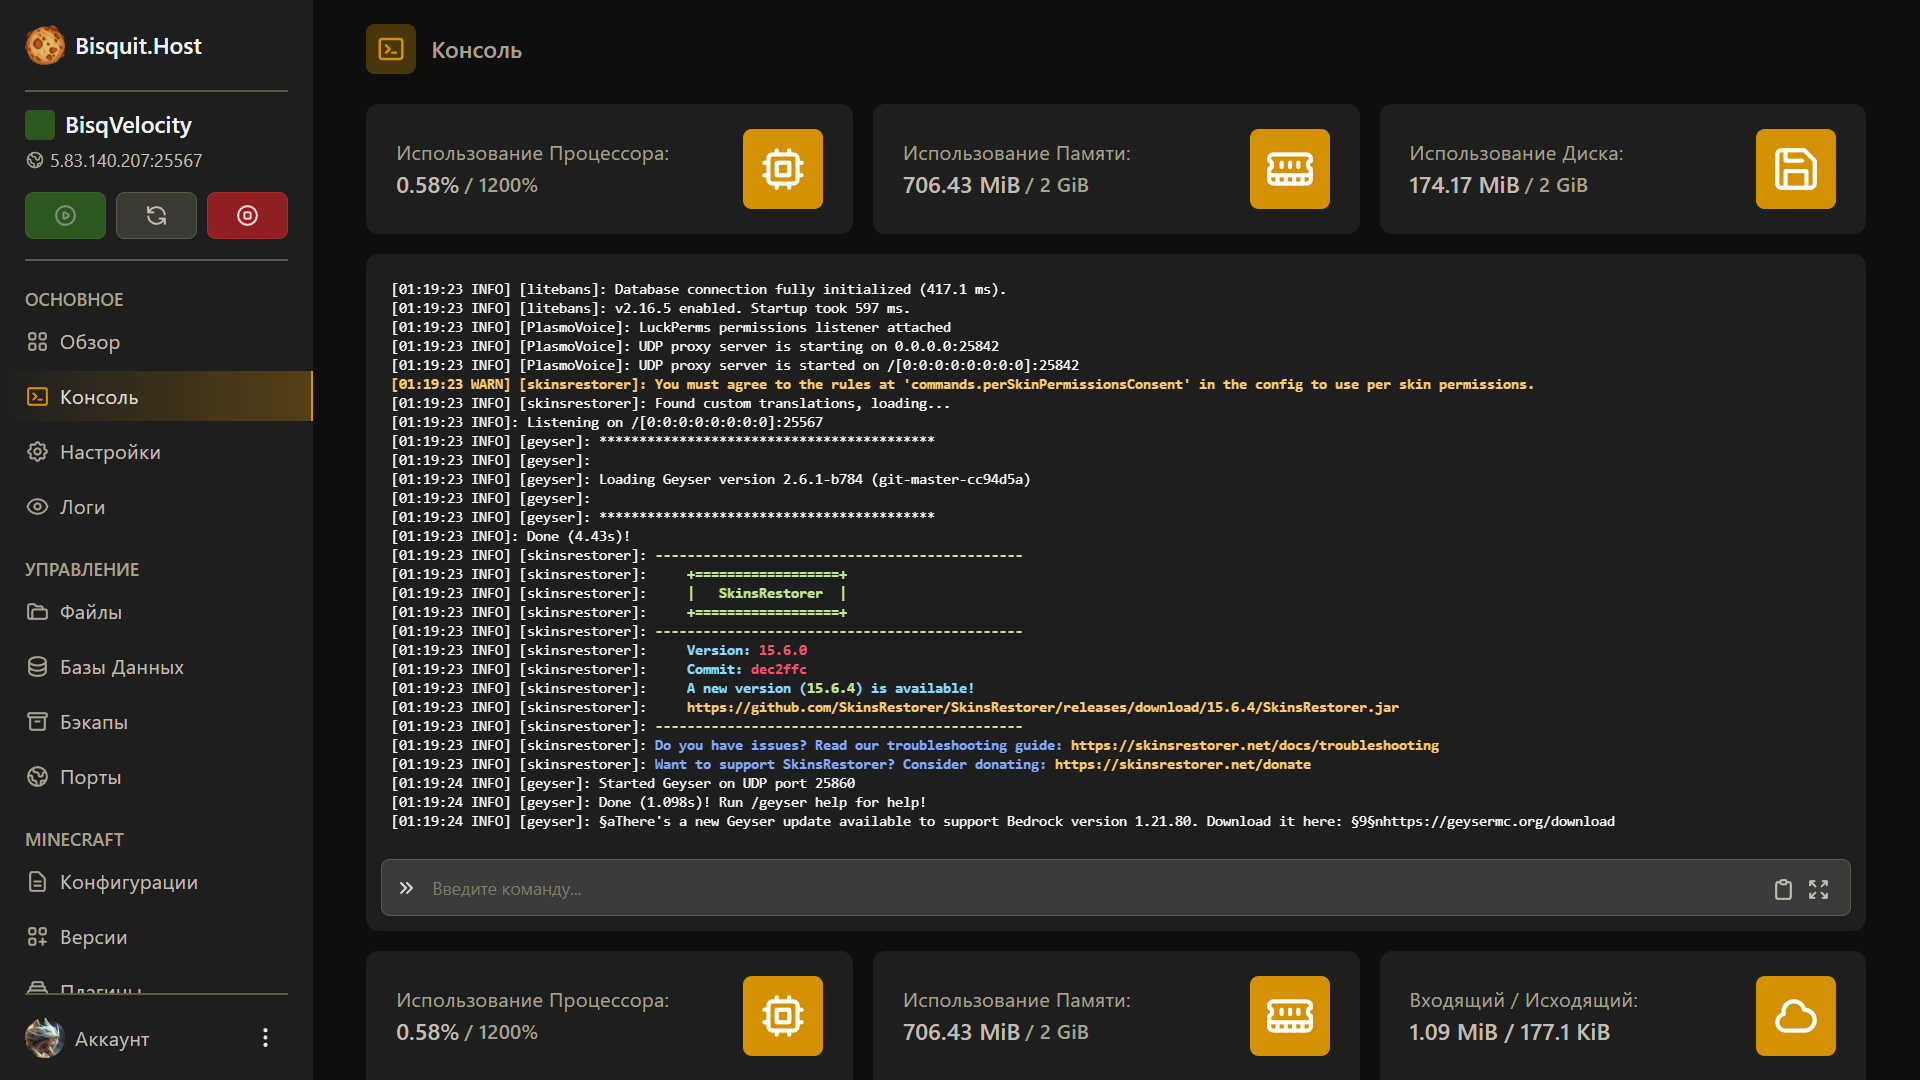Screen dimensions: 1920x1080
Task: Navigate to Бэкапы
Action: pos(94,722)
